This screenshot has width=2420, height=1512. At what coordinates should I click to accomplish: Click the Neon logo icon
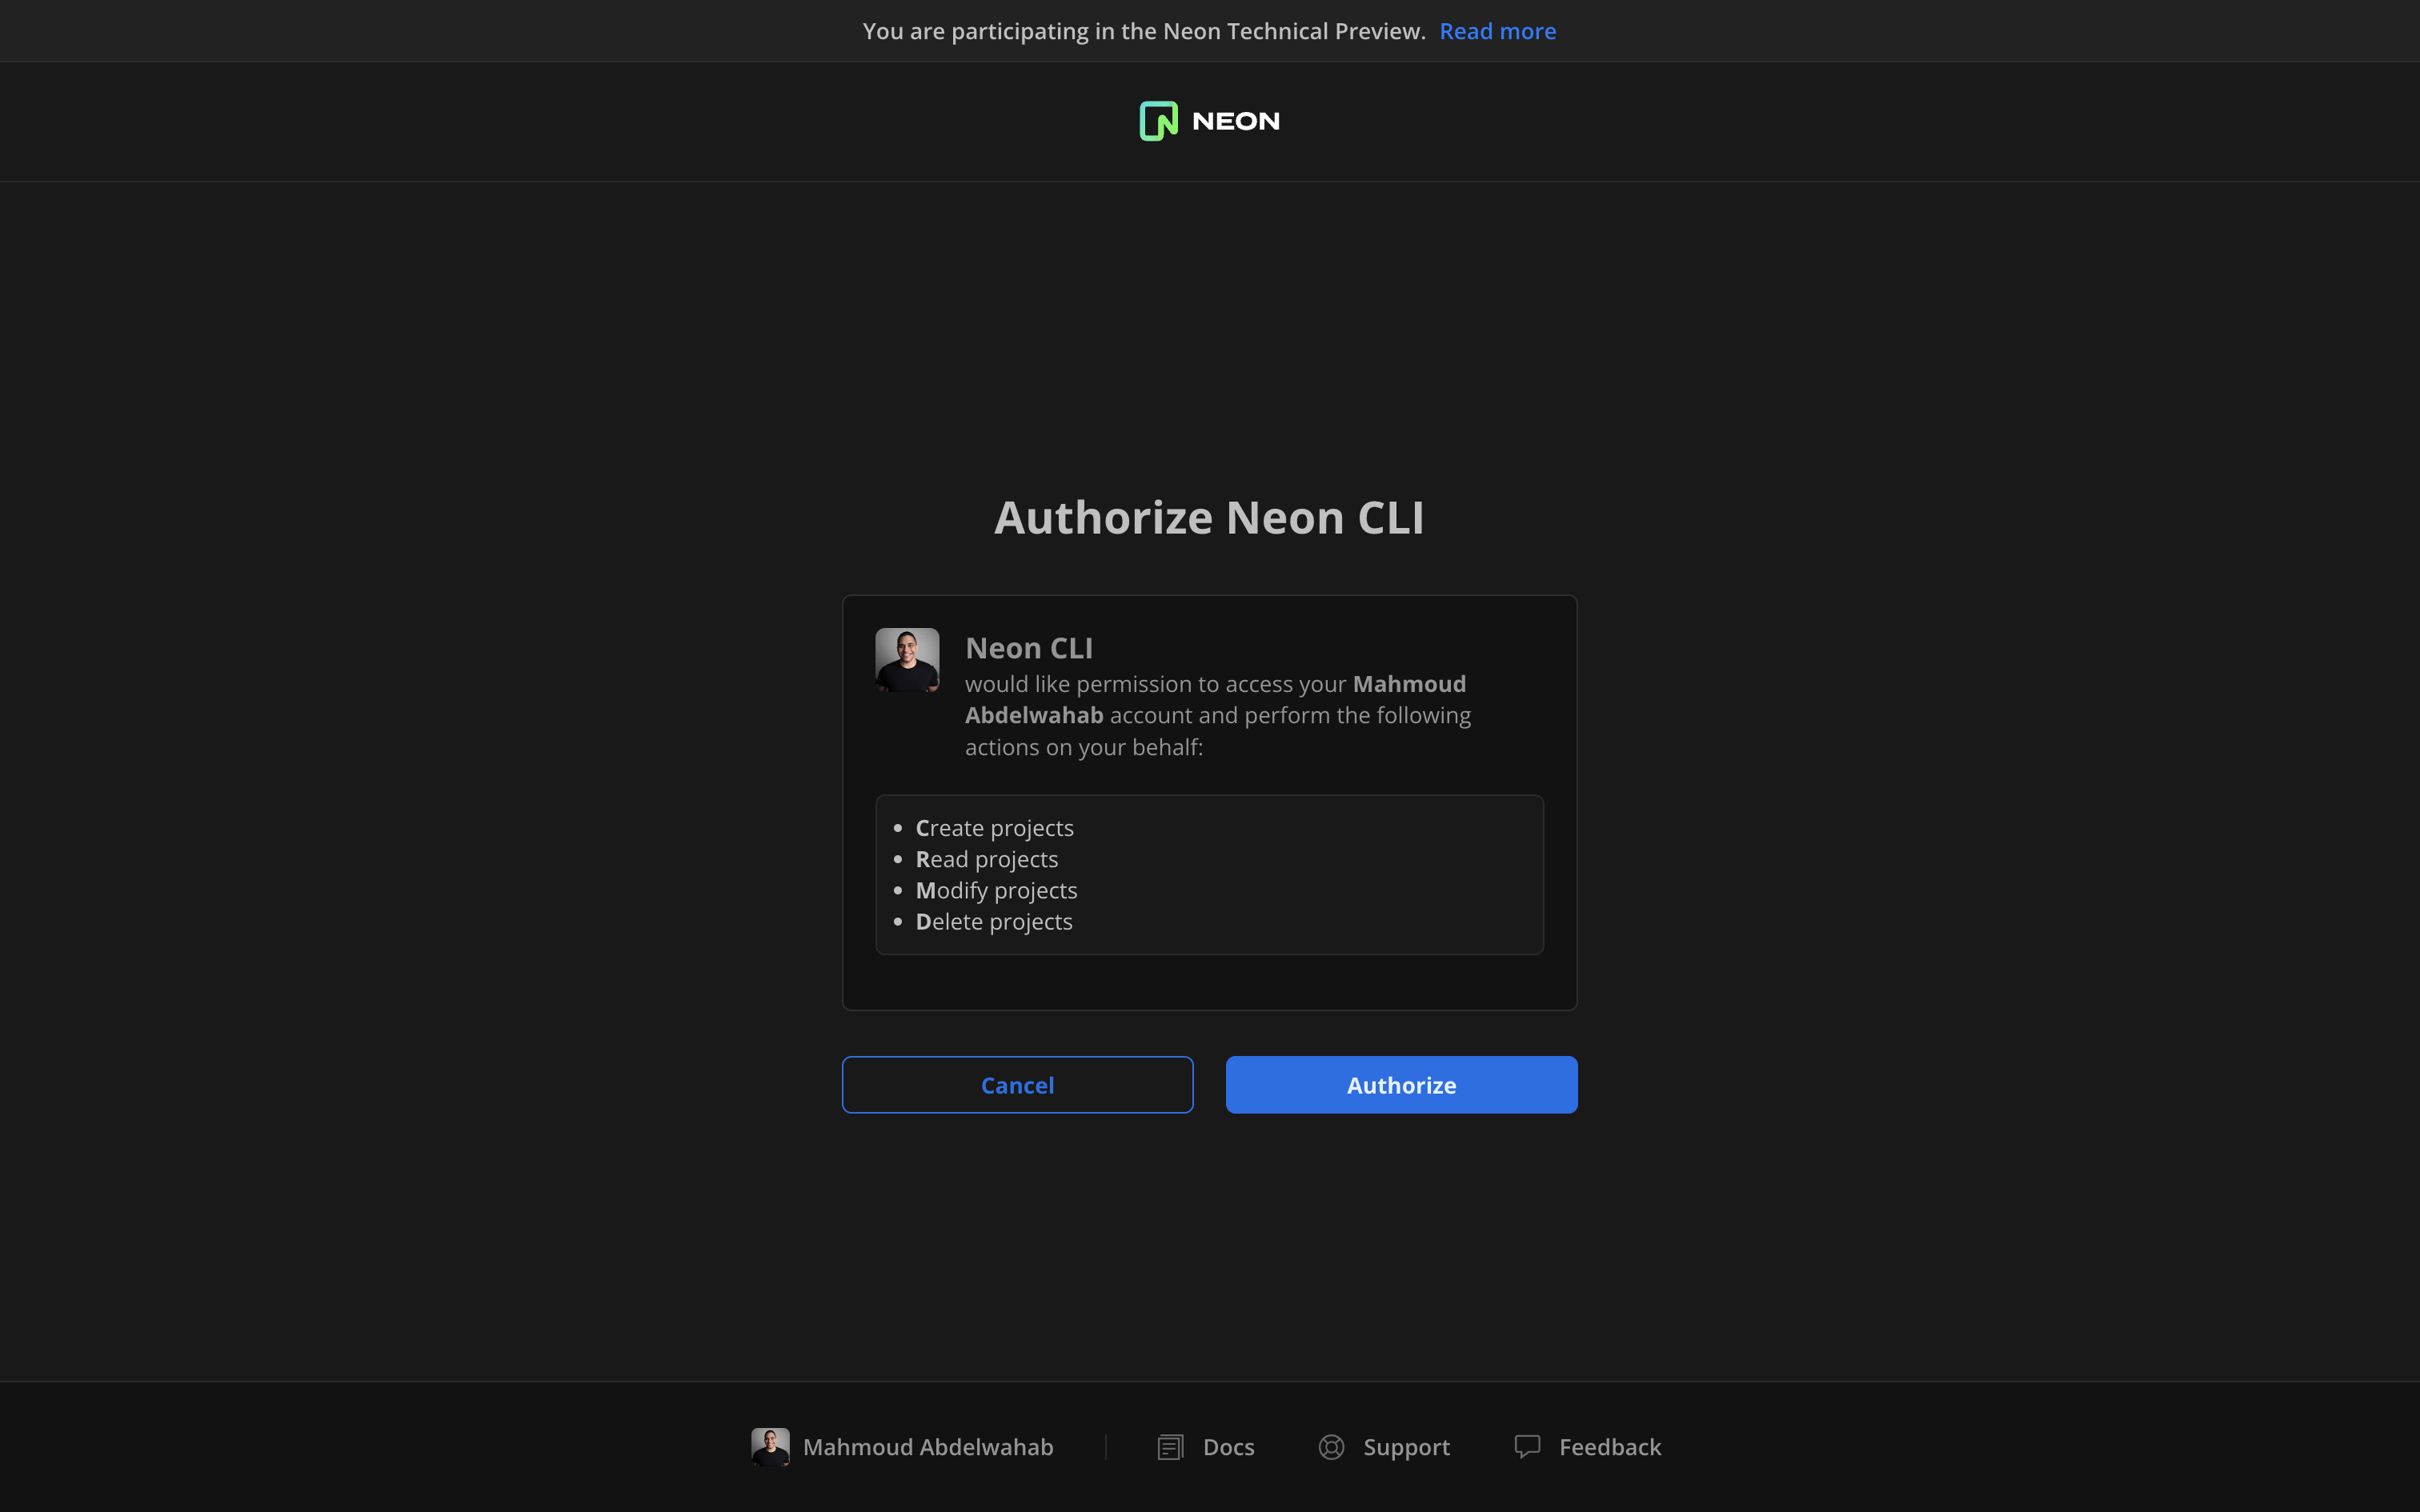[x=1158, y=121]
